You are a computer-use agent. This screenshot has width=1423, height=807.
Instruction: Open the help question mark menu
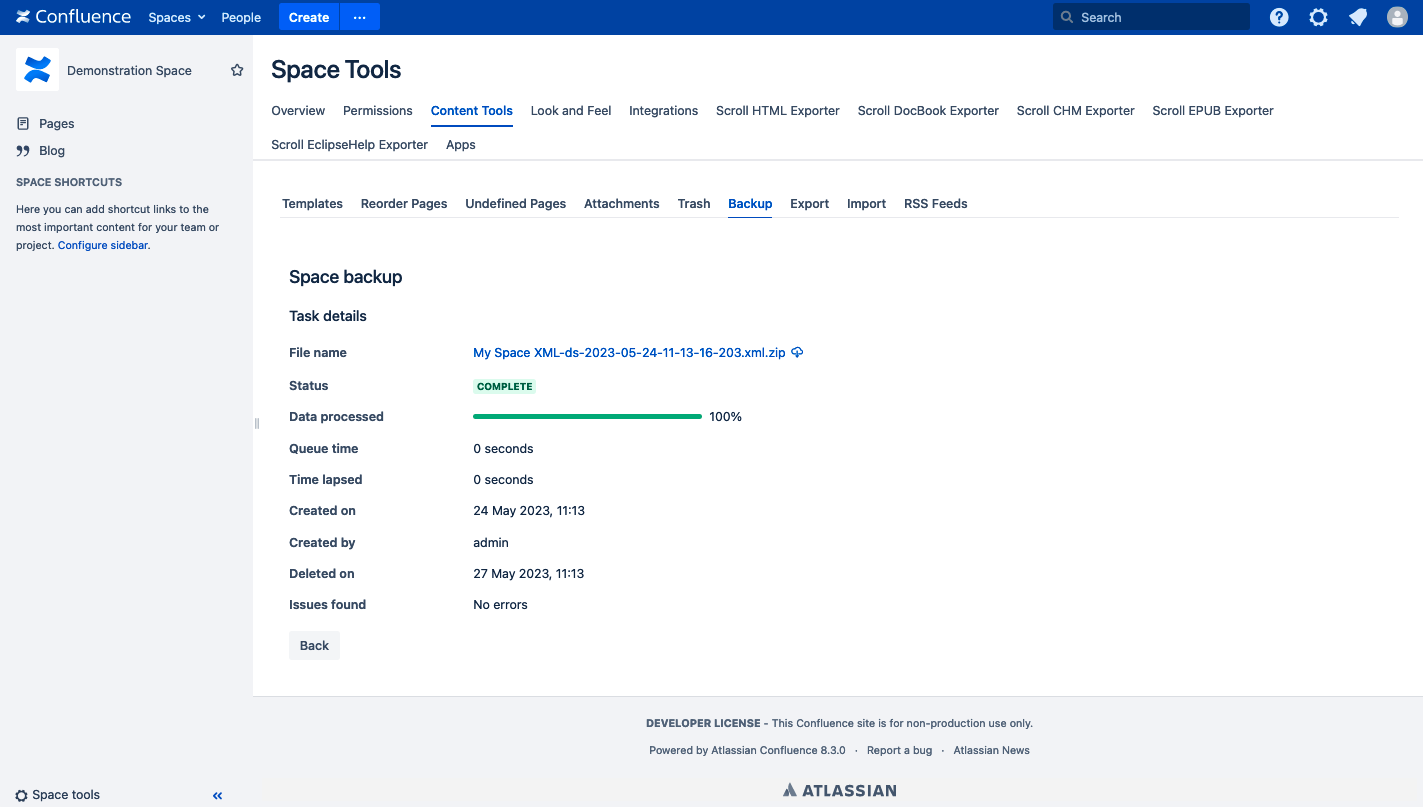1279,17
